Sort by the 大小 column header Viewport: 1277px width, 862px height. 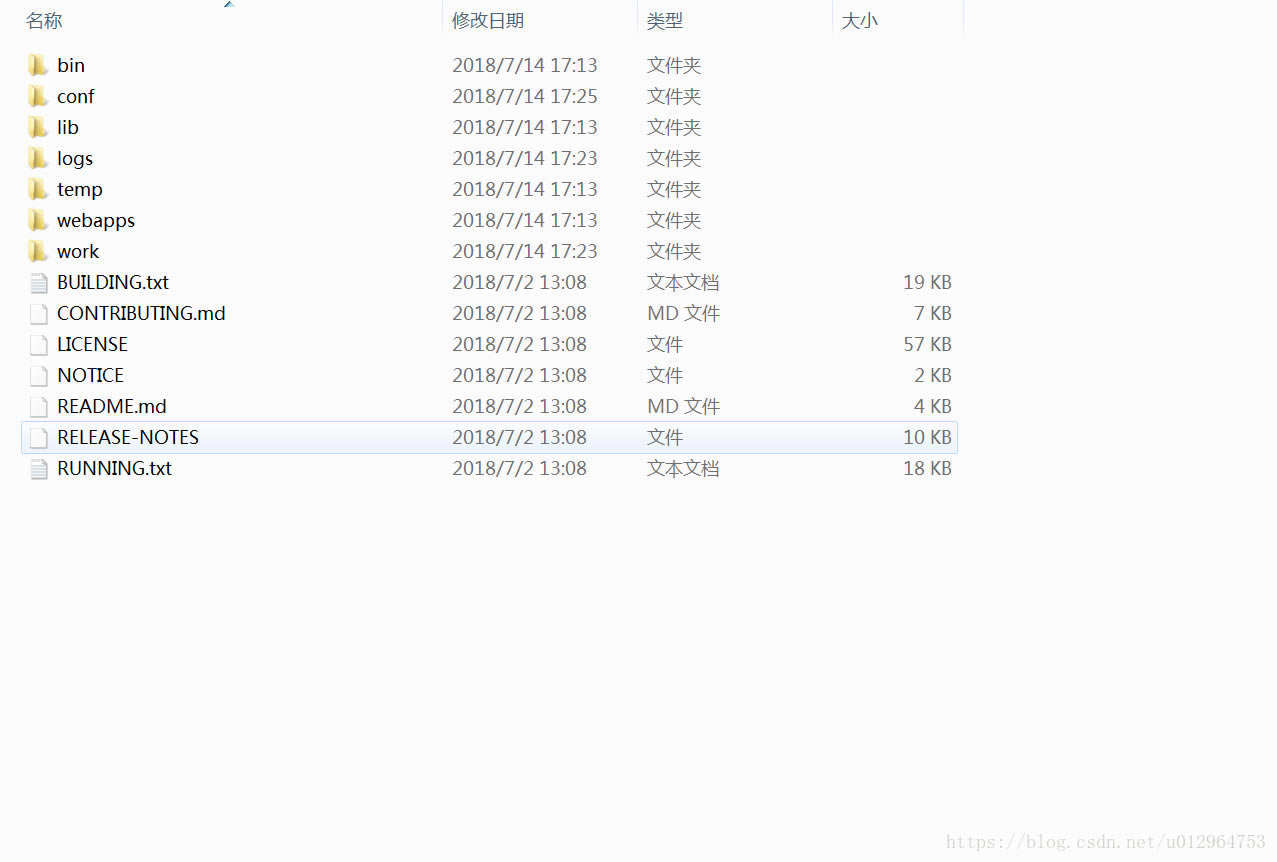tap(860, 20)
